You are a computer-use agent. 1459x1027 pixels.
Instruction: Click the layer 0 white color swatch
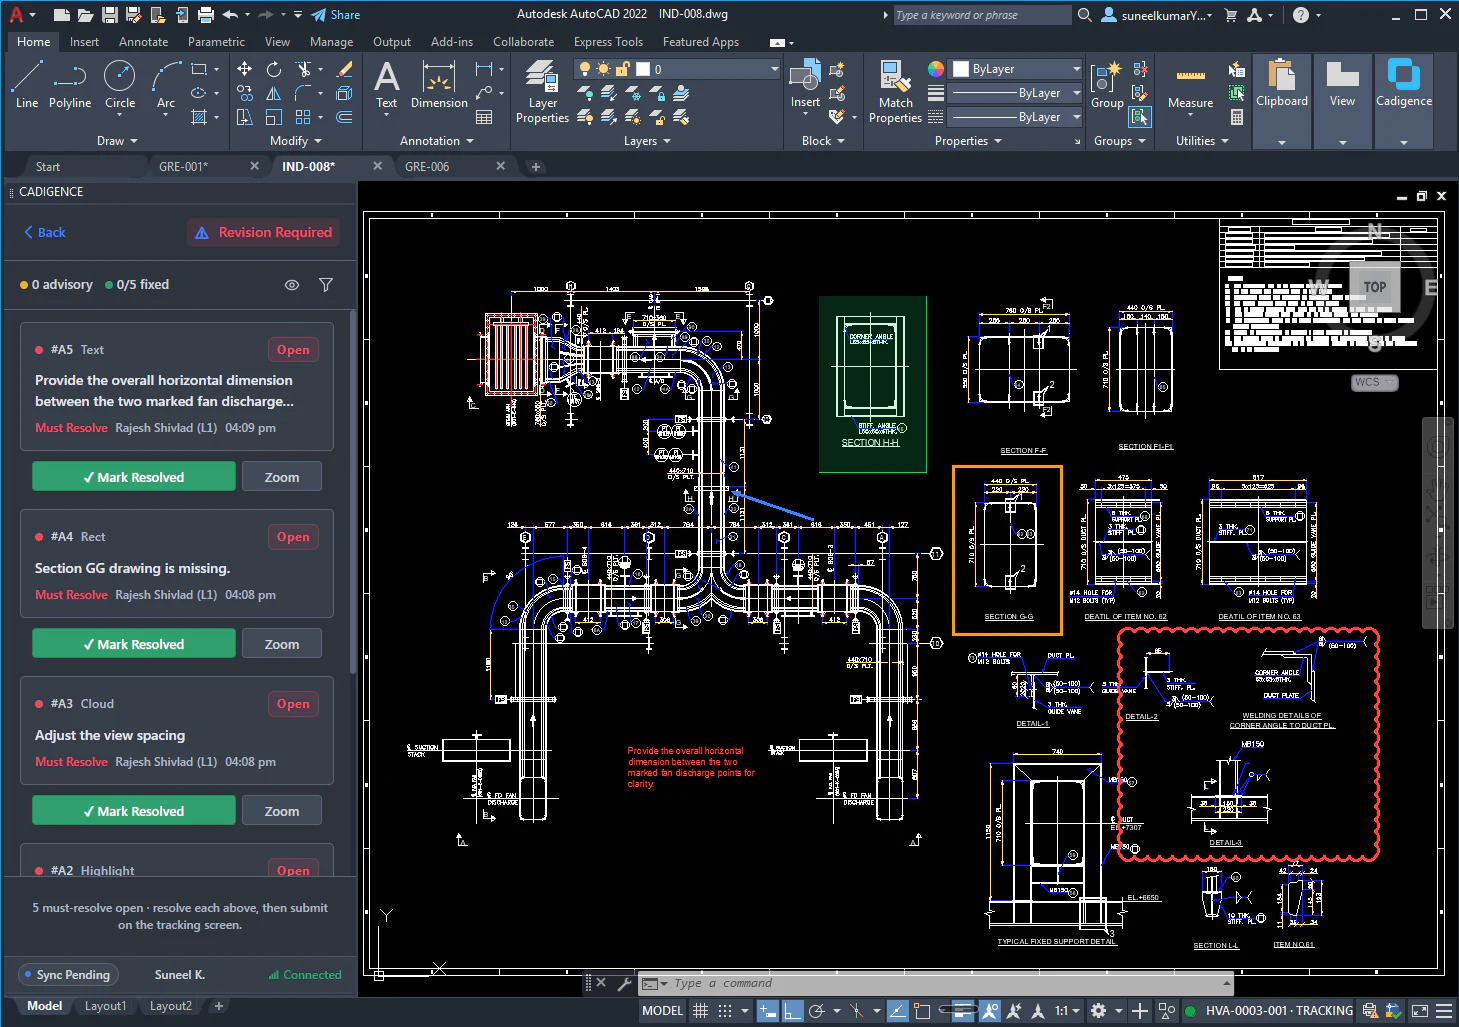643,69
